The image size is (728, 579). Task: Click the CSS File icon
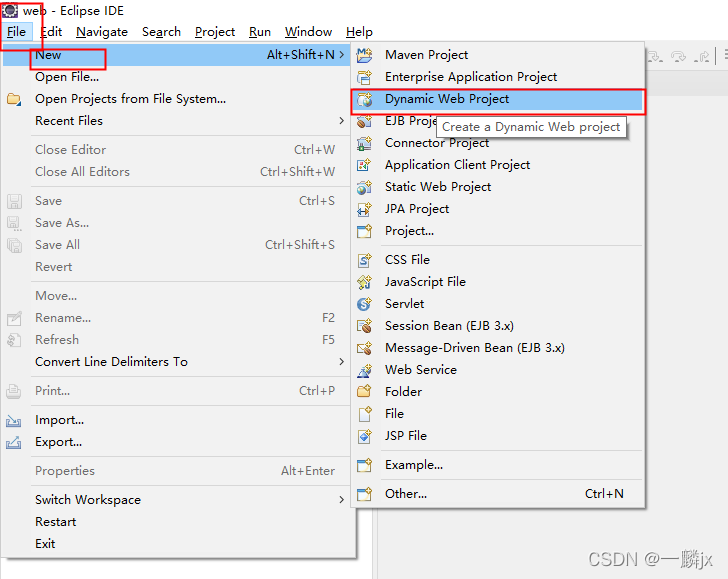(x=364, y=260)
